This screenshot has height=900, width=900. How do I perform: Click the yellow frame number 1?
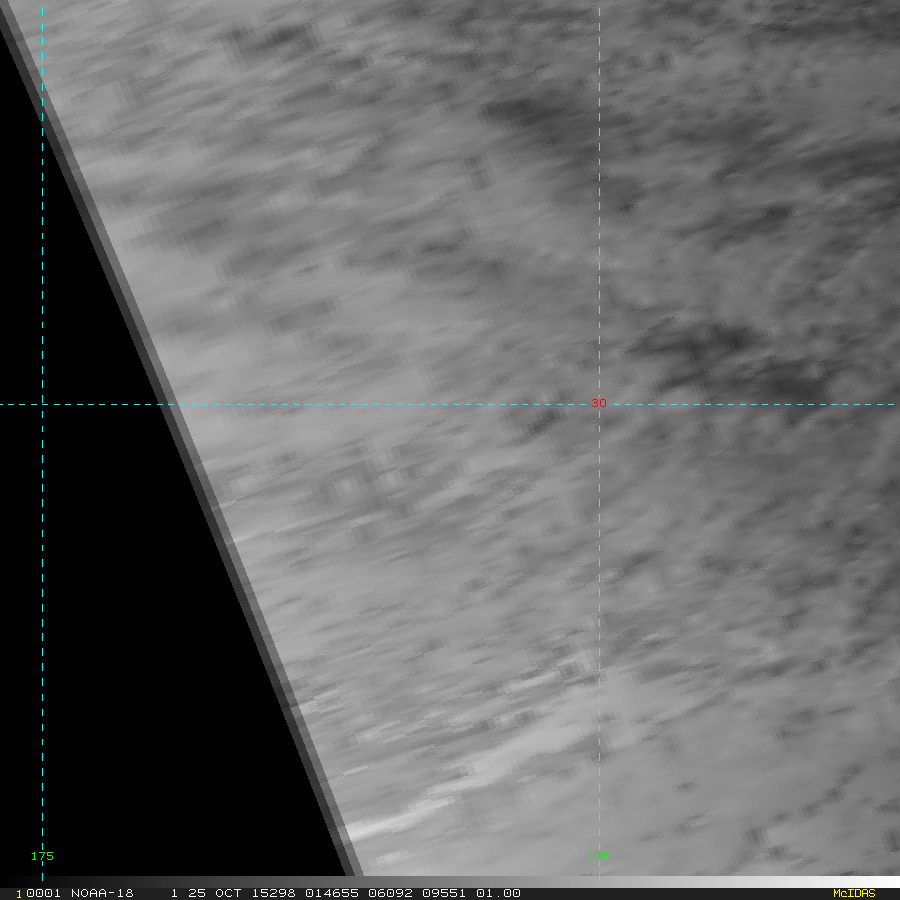[x=19, y=894]
